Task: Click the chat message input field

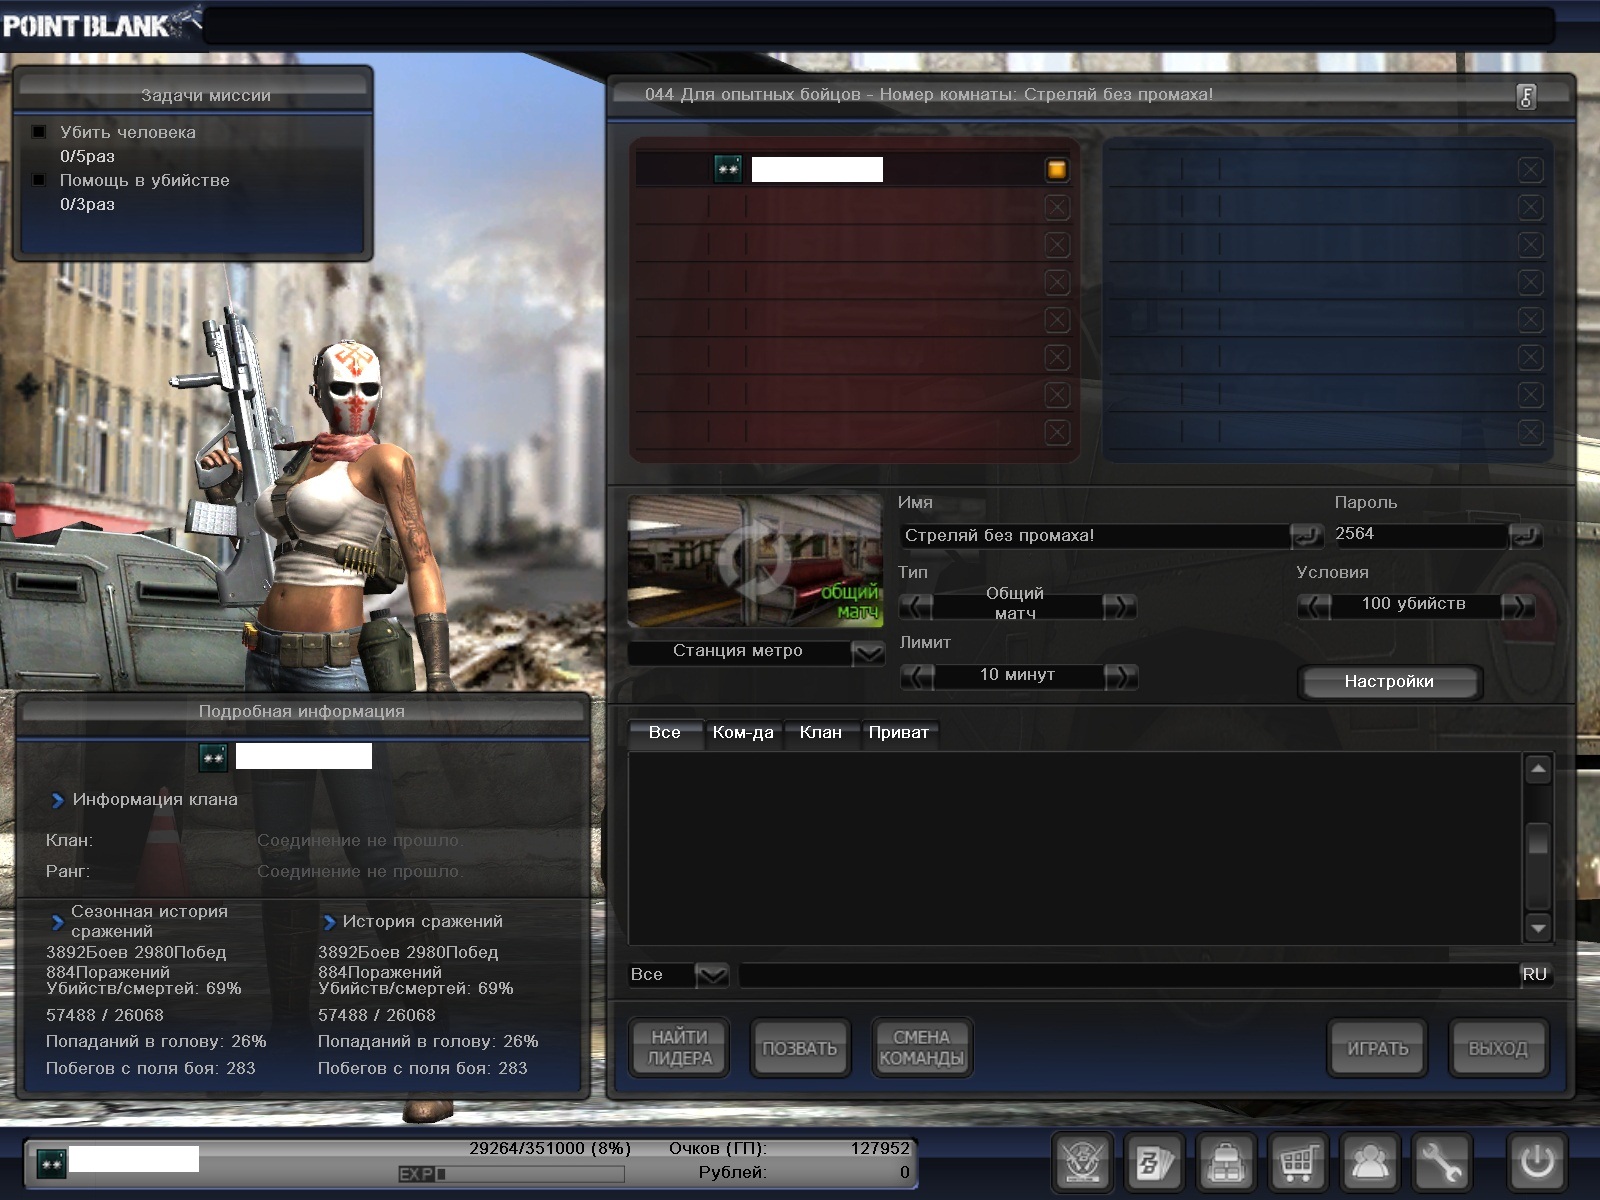Action: coord(1128,975)
